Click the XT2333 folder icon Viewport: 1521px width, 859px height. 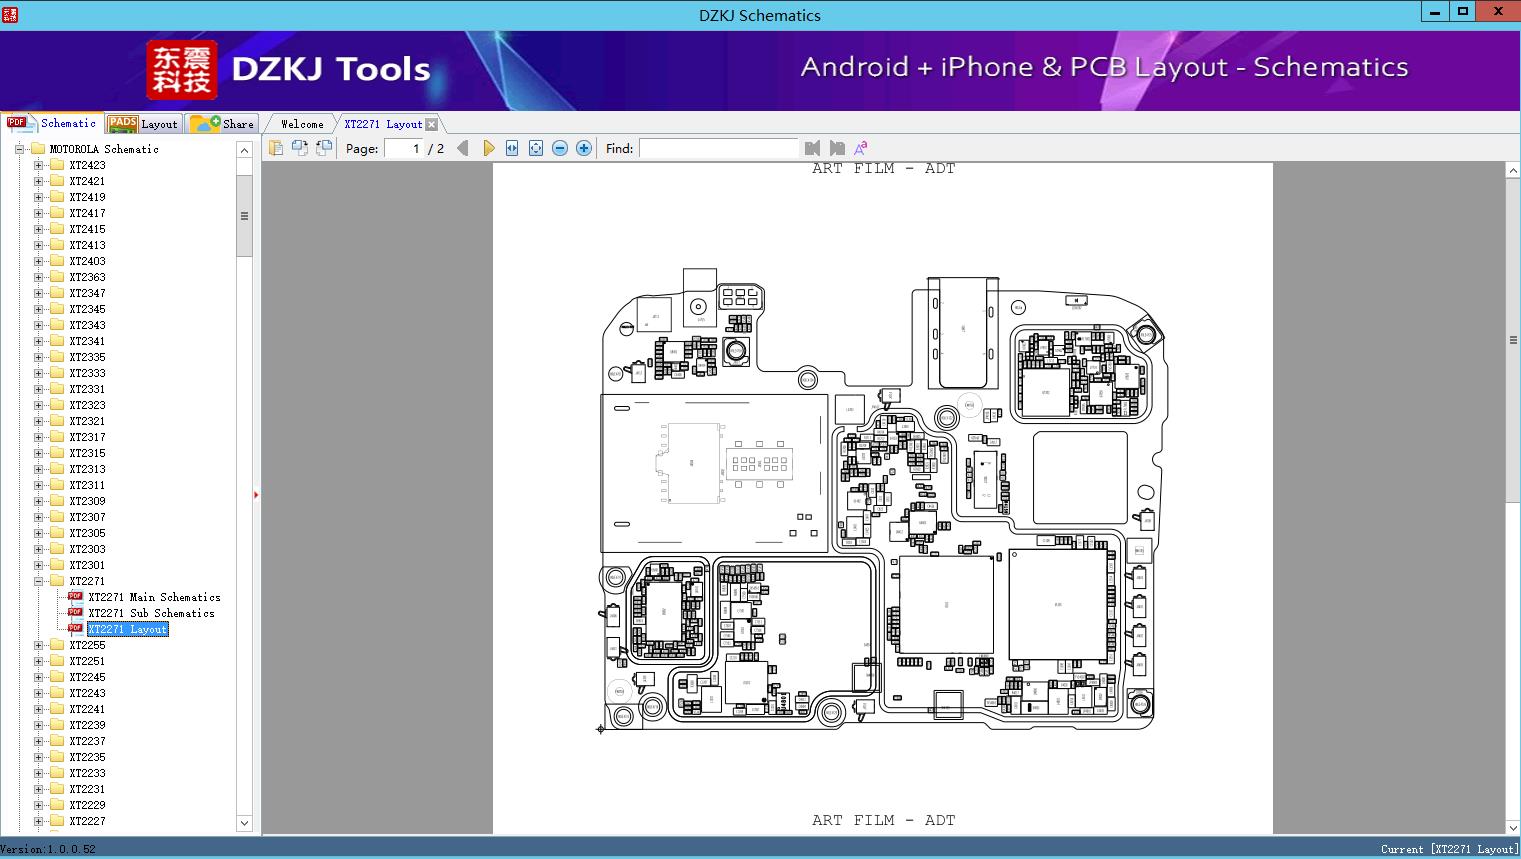tap(57, 373)
